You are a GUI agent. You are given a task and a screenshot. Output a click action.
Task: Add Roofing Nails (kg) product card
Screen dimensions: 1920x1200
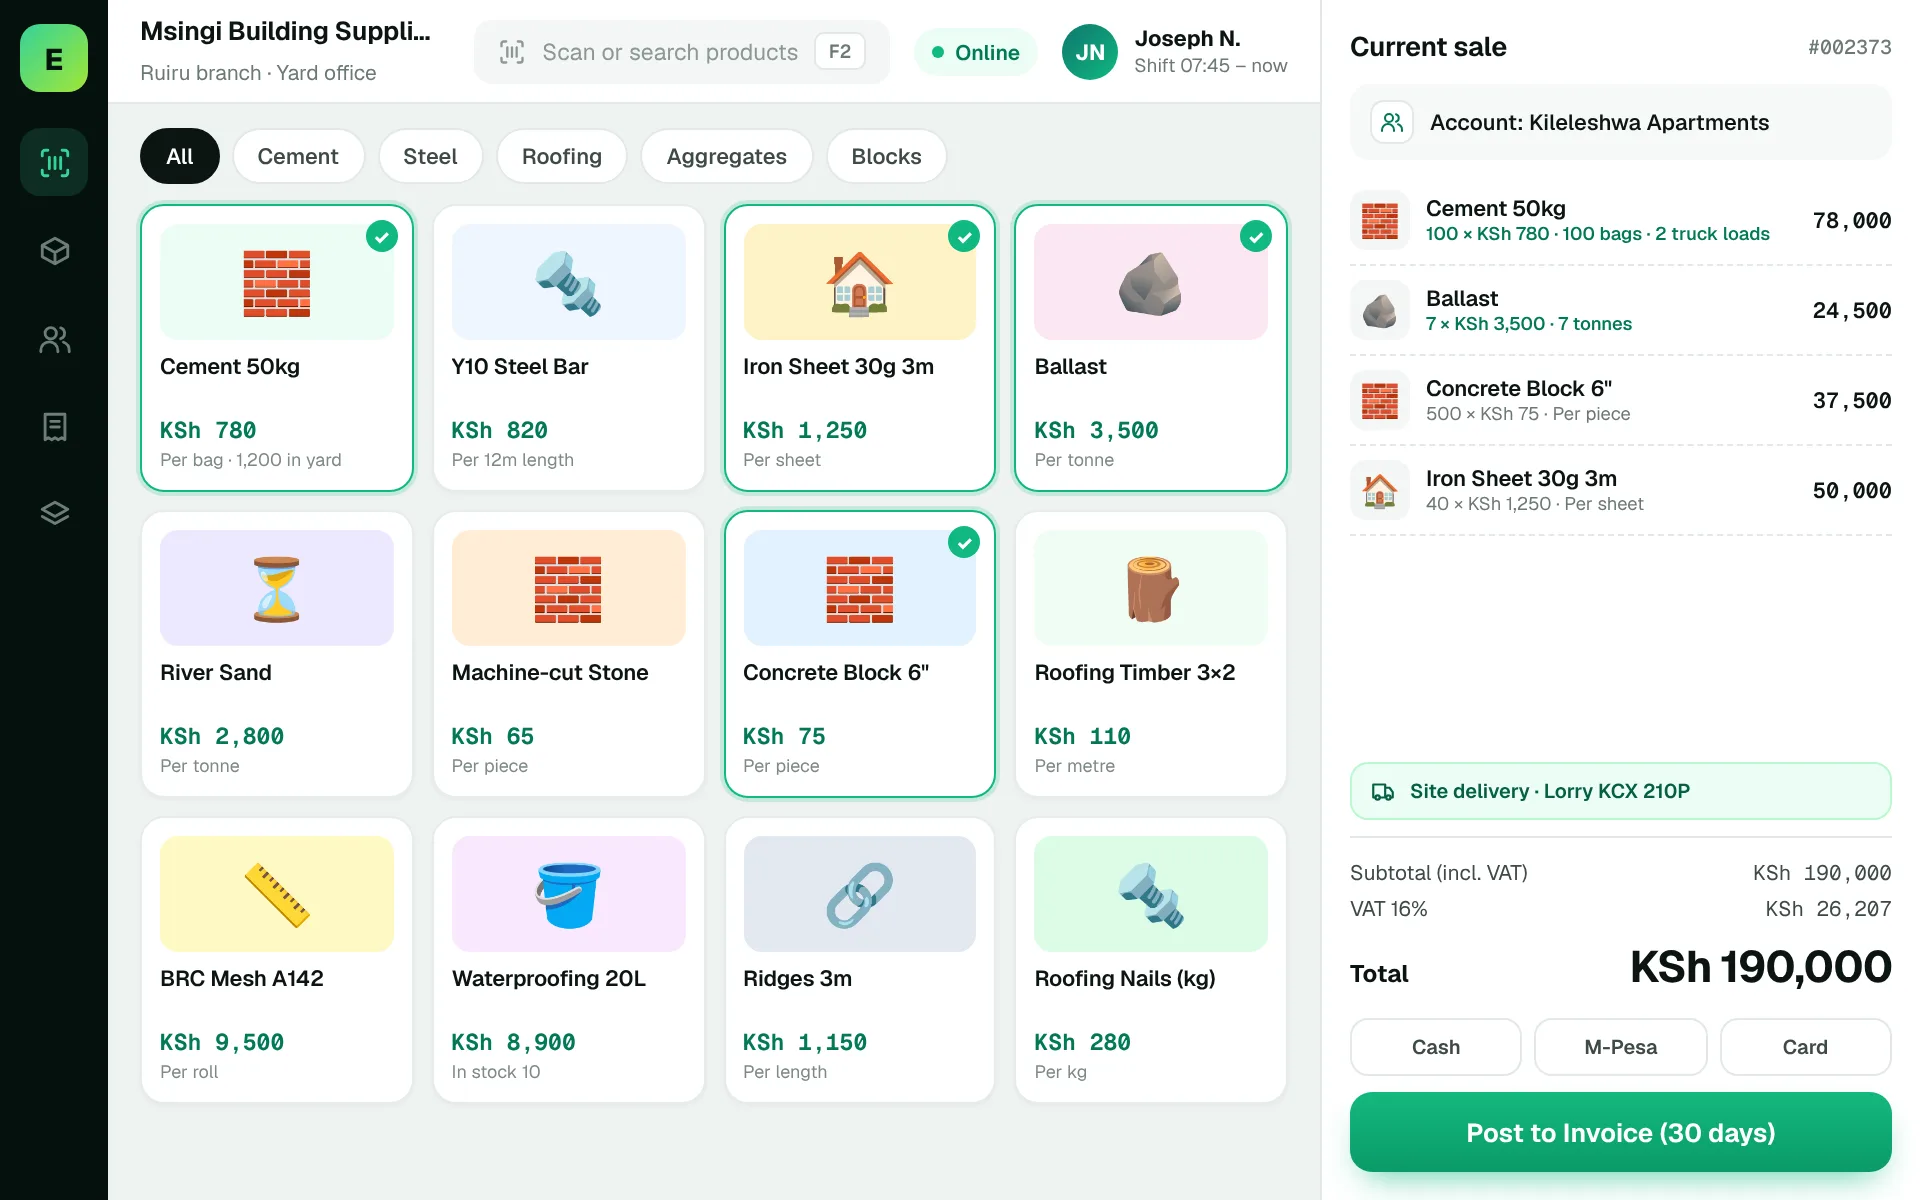pyautogui.click(x=1151, y=960)
